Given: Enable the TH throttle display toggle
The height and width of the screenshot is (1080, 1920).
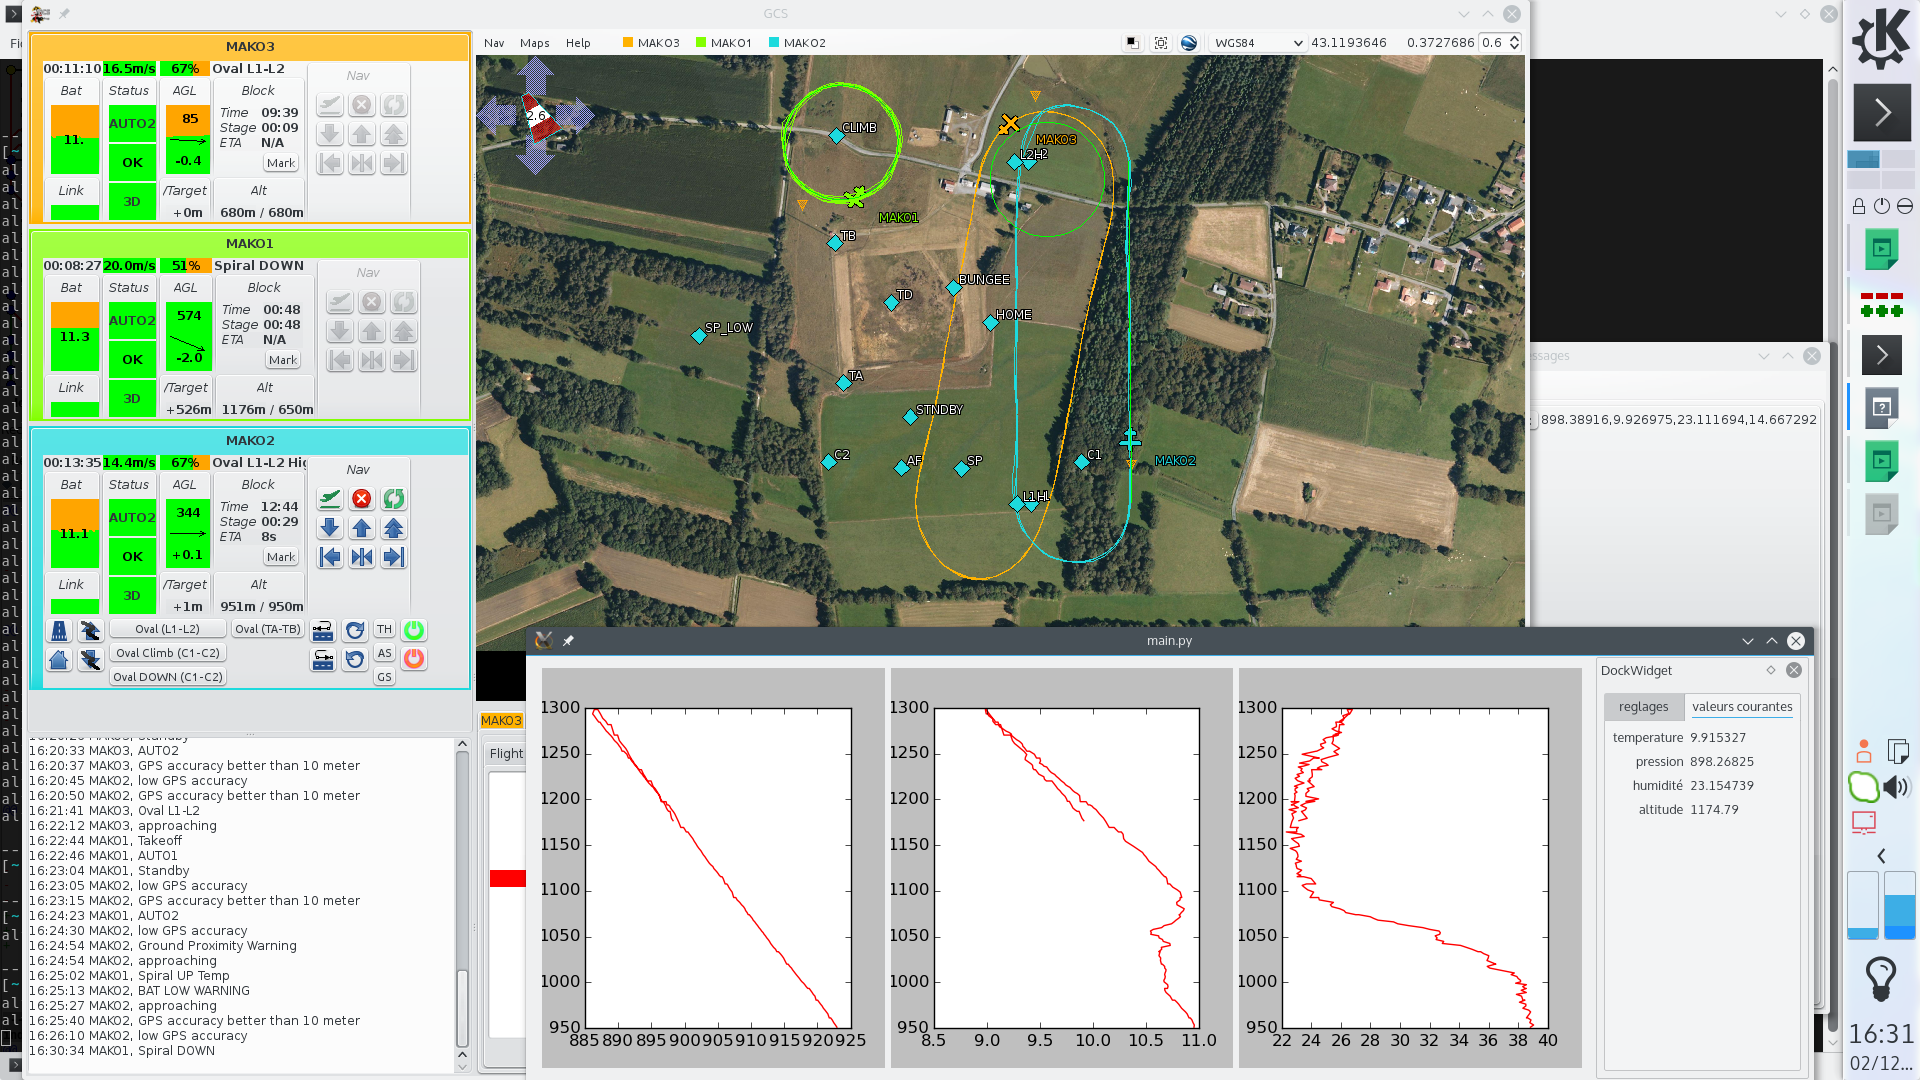Looking at the screenshot, I should tap(384, 630).
